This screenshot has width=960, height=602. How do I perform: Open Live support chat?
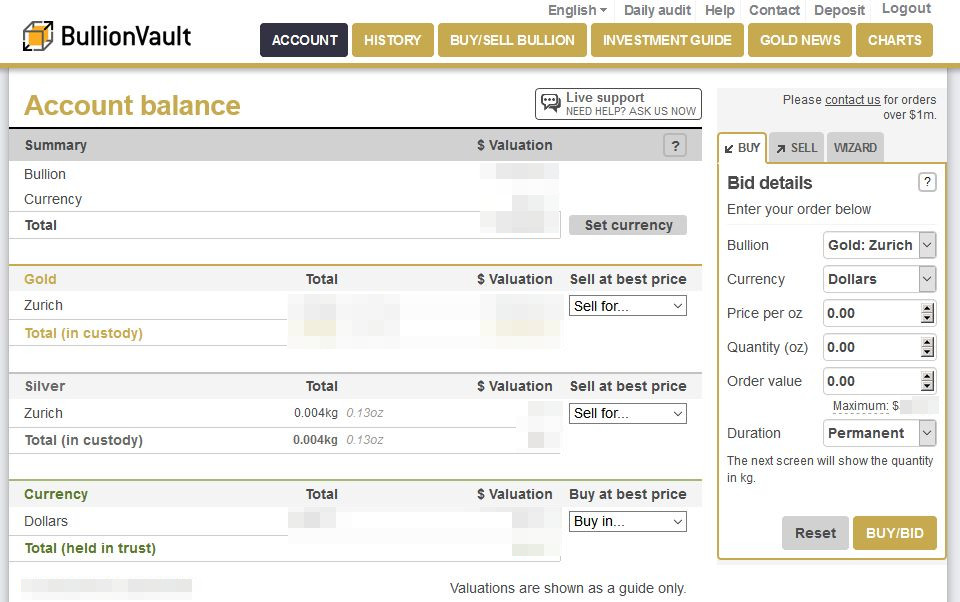click(x=618, y=104)
